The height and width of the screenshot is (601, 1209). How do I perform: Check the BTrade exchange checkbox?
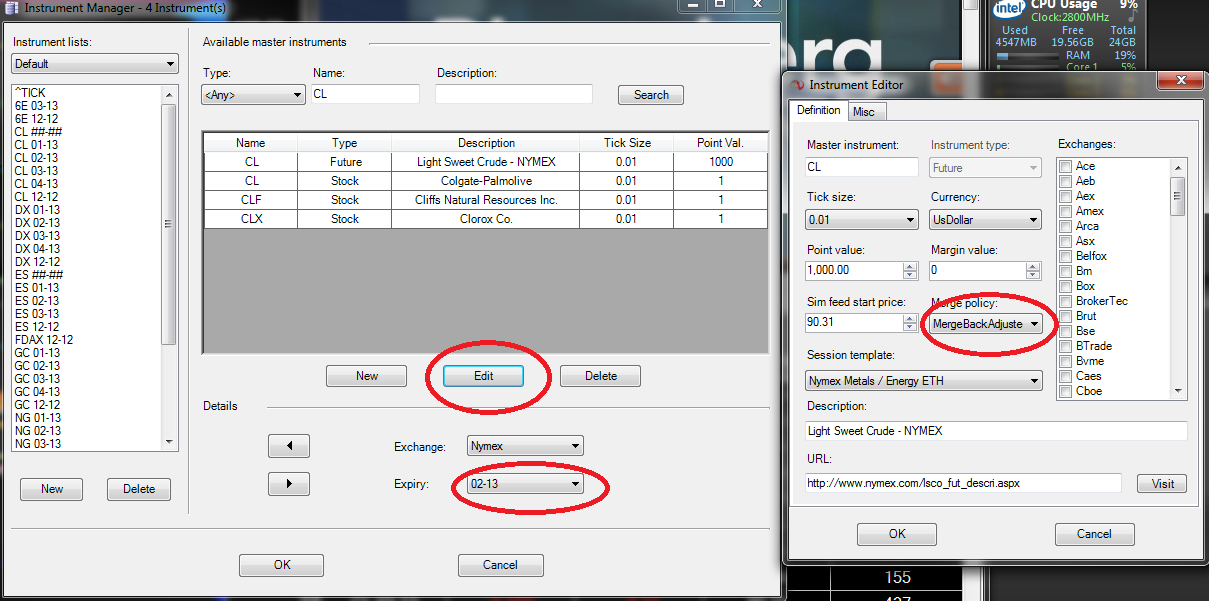[x=1066, y=346]
